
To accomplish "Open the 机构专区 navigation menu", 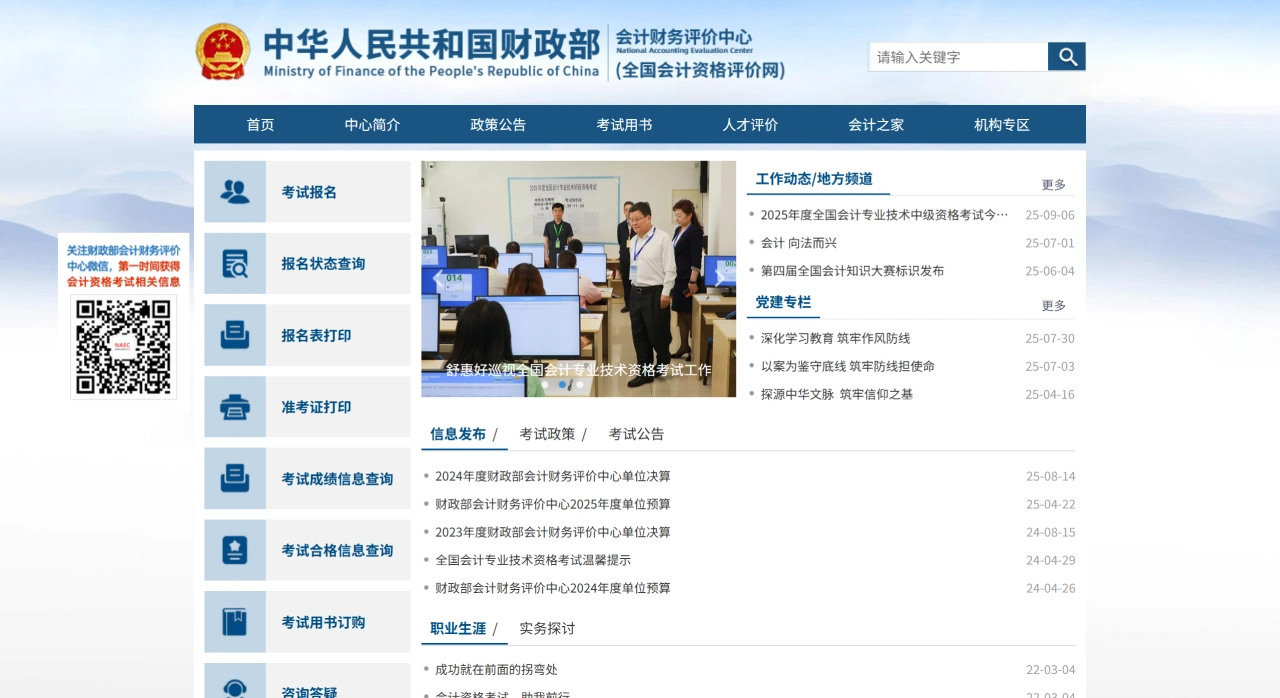I will click(x=1001, y=124).
